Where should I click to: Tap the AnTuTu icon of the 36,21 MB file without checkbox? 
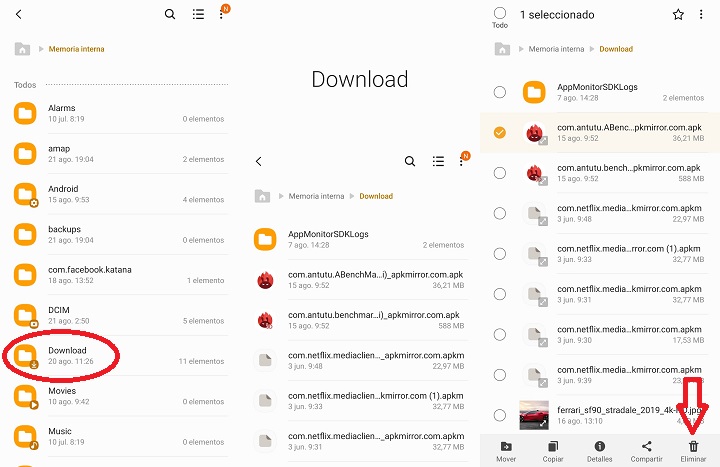coord(265,280)
